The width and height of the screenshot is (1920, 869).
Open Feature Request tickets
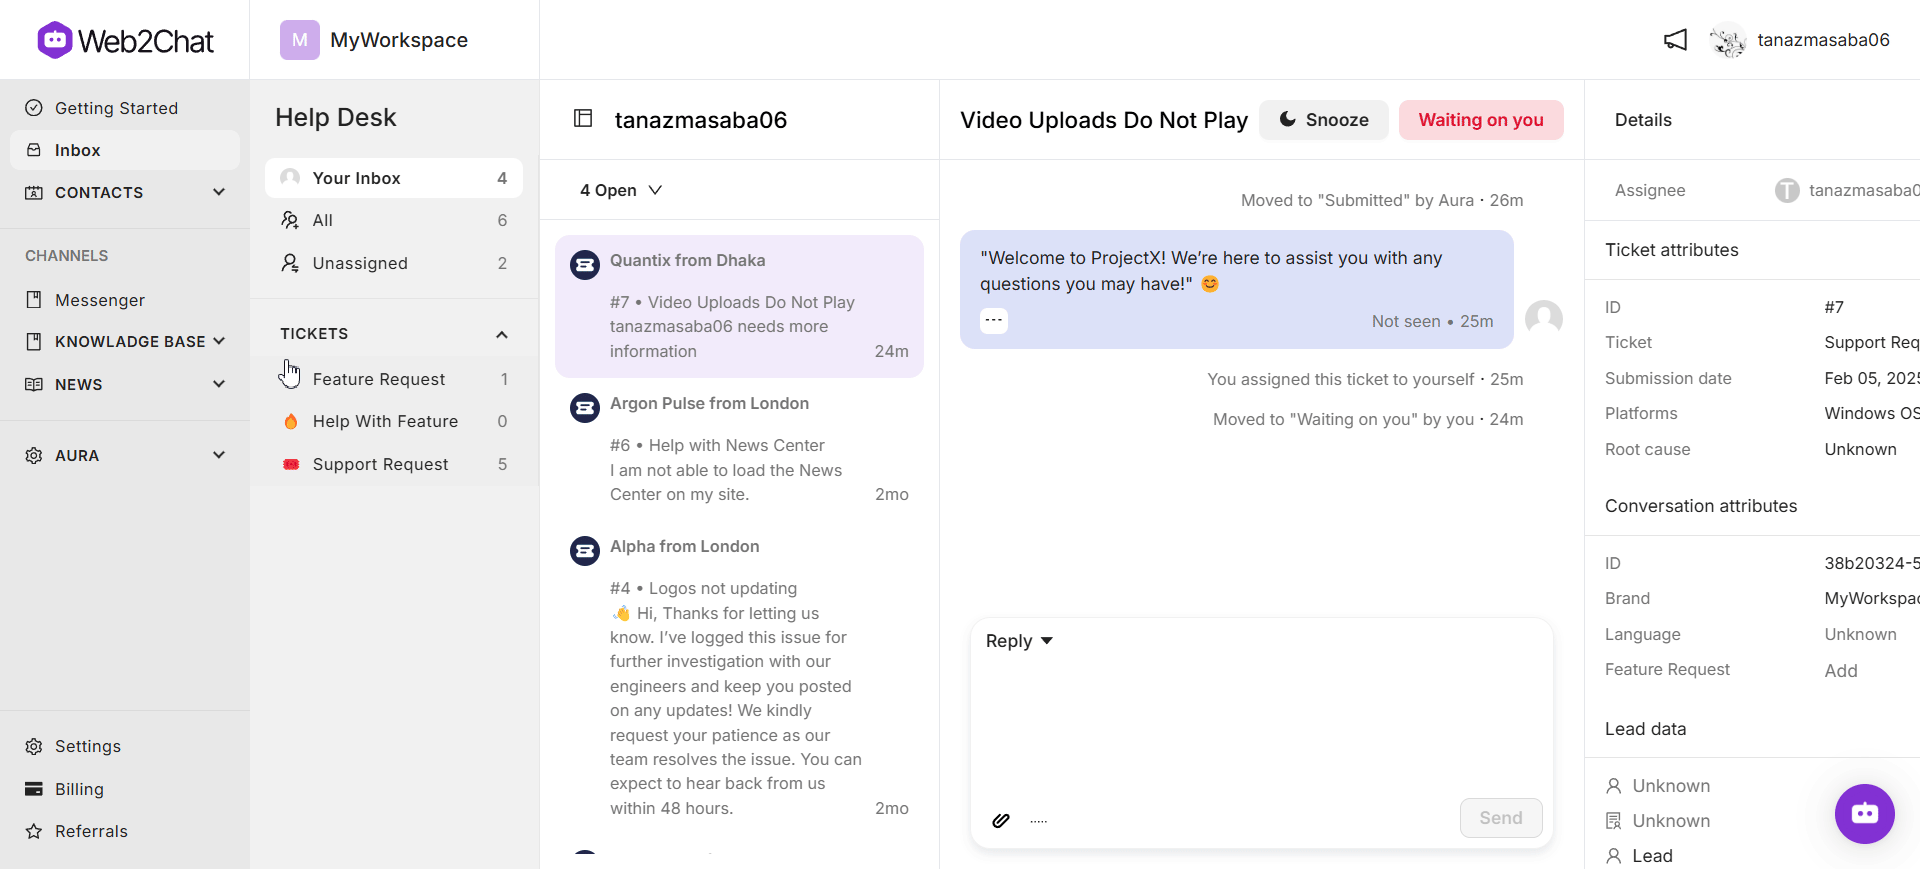pos(394,379)
